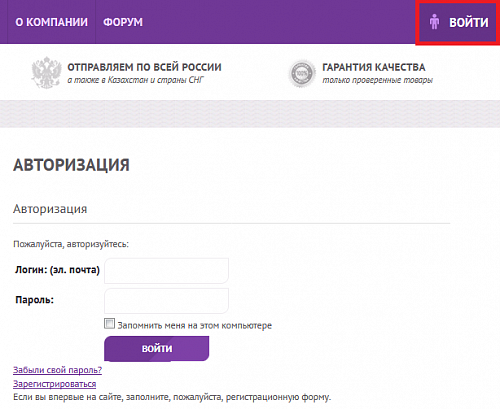Click the Казахстан и страны СНГ subtitle
Screen dimensions: 500x409
coord(156,80)
